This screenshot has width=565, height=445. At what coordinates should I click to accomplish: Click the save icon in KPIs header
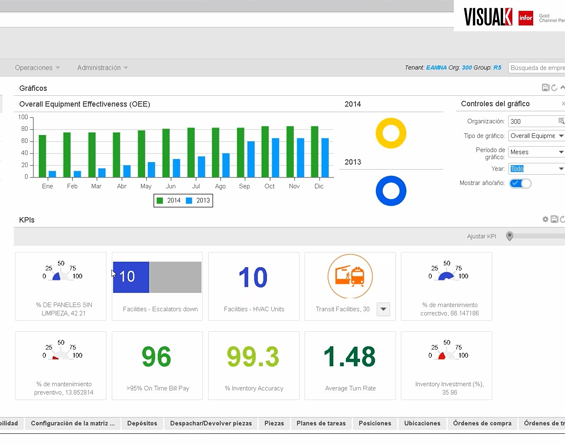pyautogui.click(x=554, y=219)
